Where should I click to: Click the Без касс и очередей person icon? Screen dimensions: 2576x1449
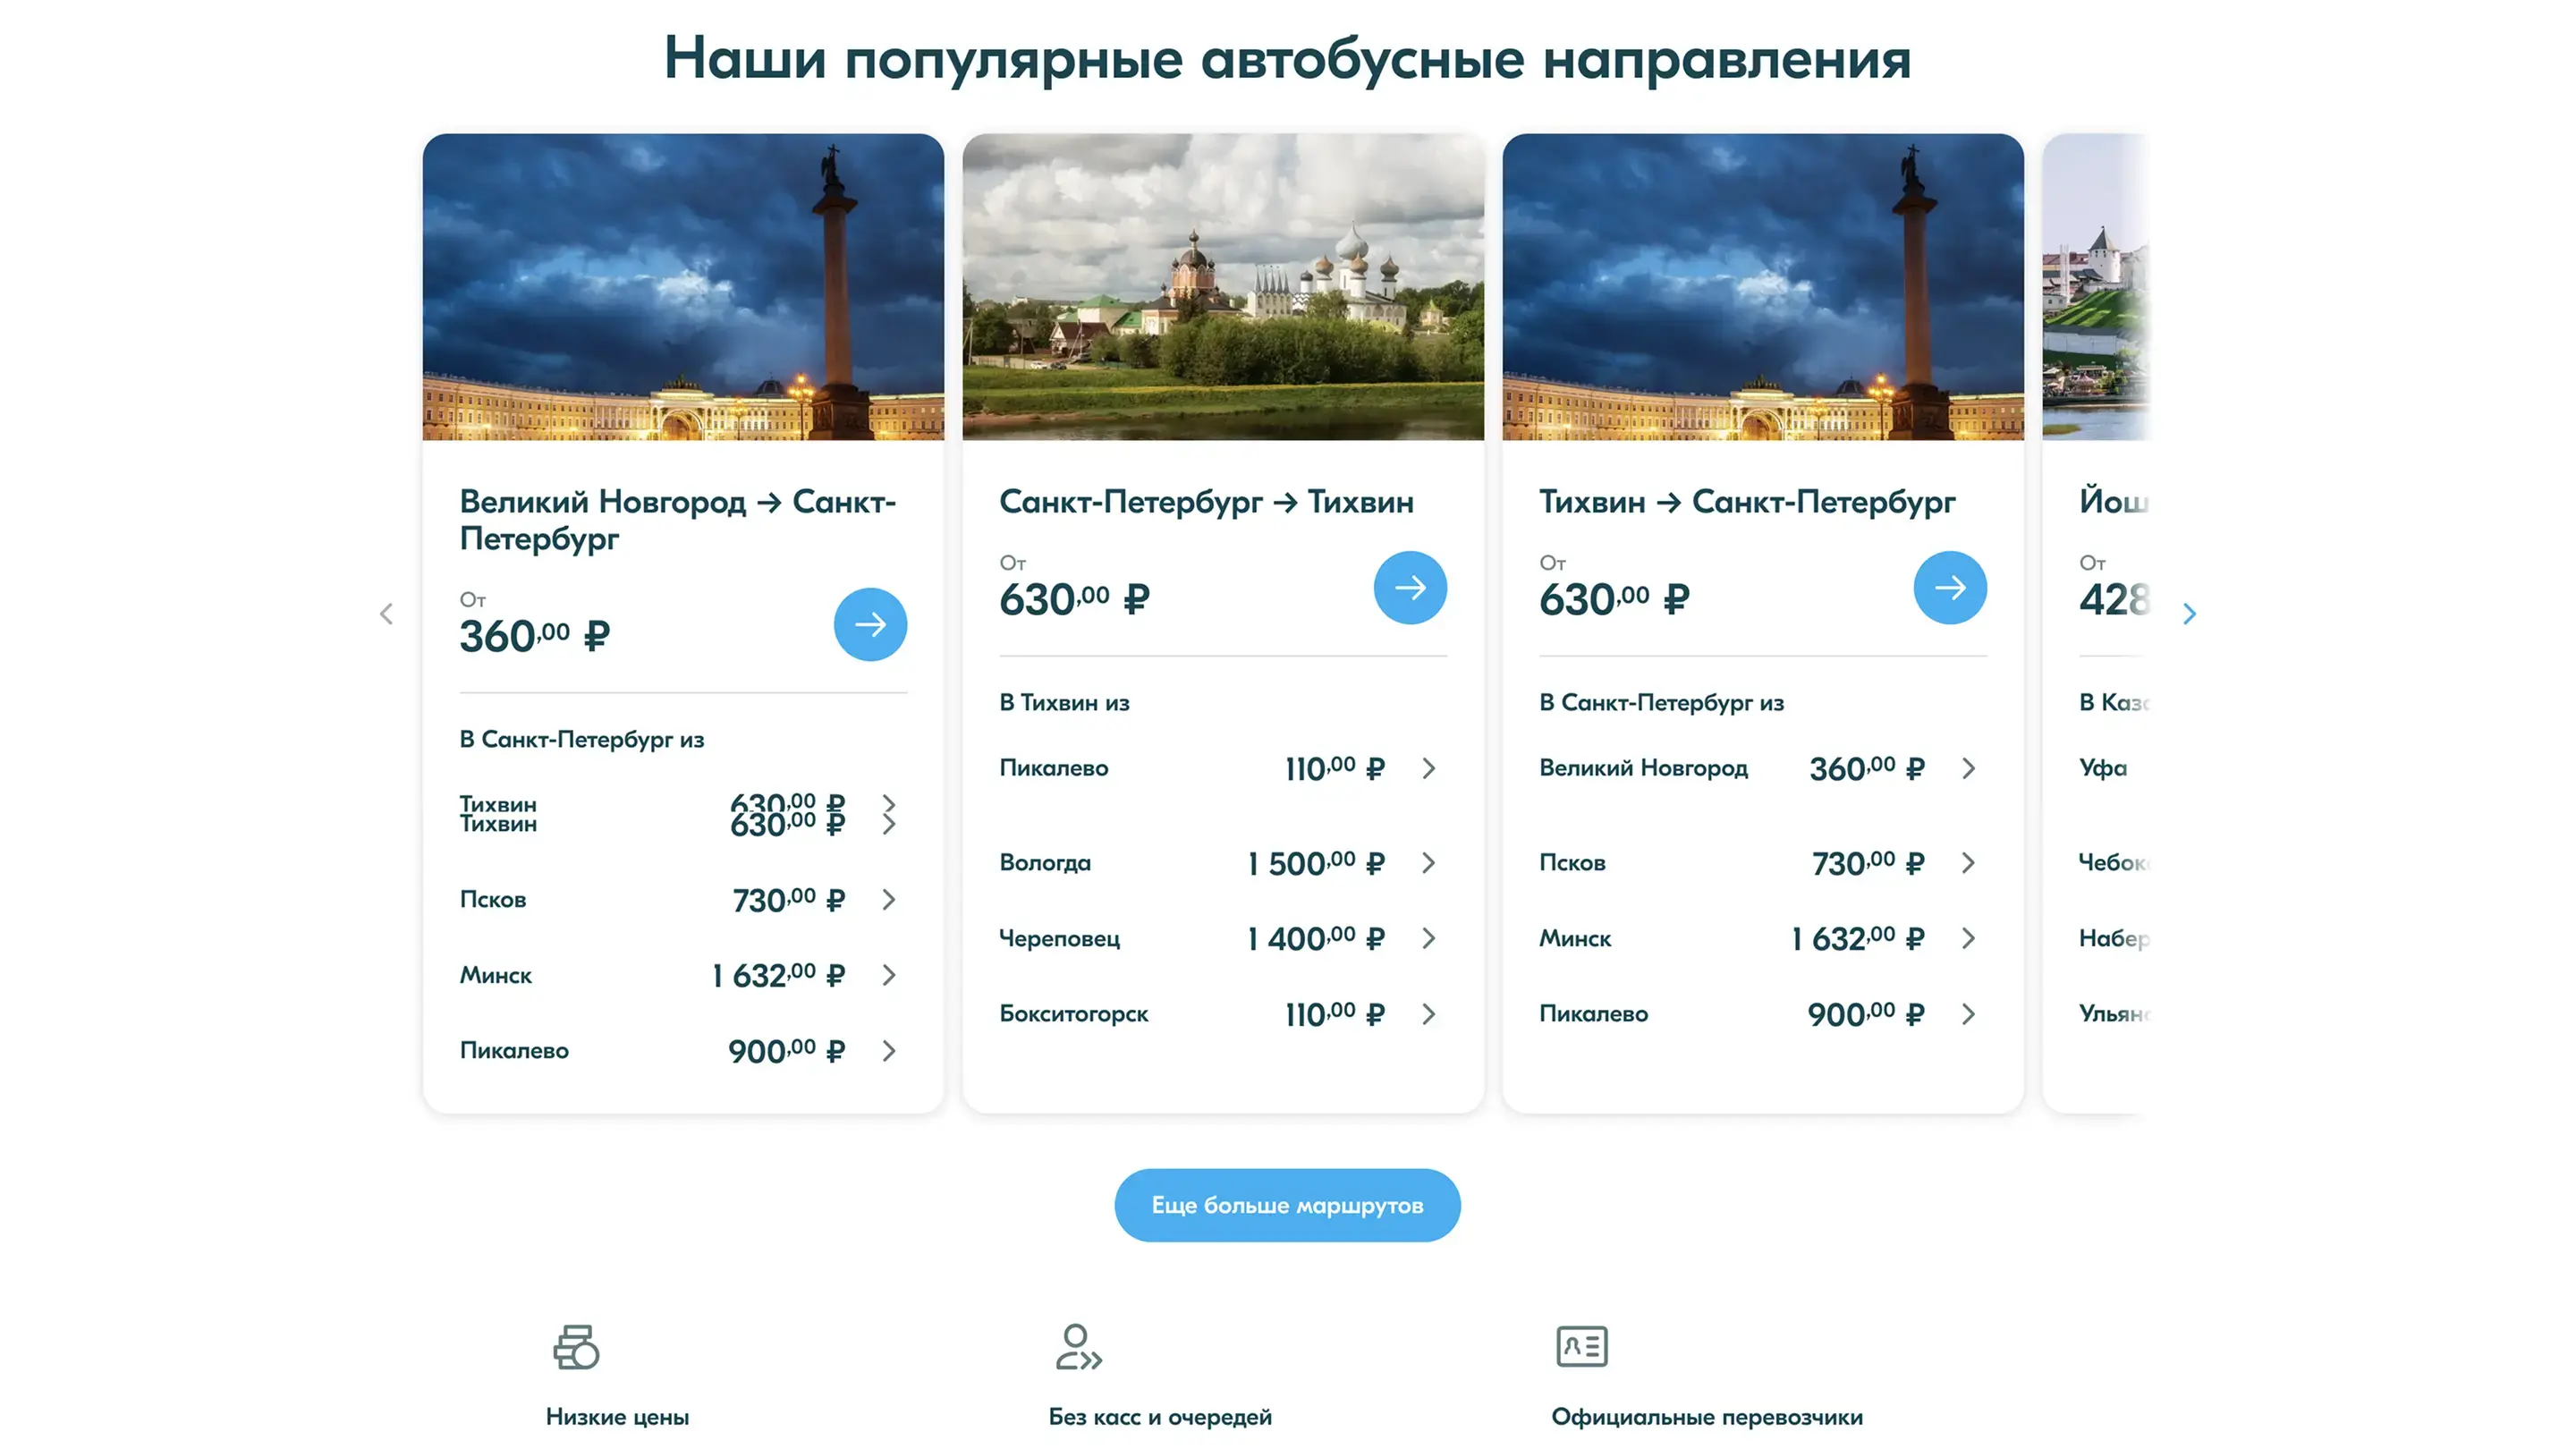click(x=1078, y=1346)
